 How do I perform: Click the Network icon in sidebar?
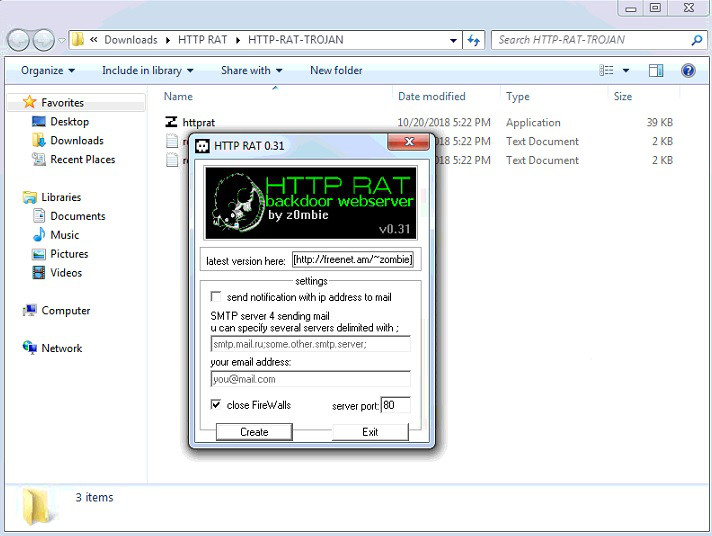pos(30,348)
